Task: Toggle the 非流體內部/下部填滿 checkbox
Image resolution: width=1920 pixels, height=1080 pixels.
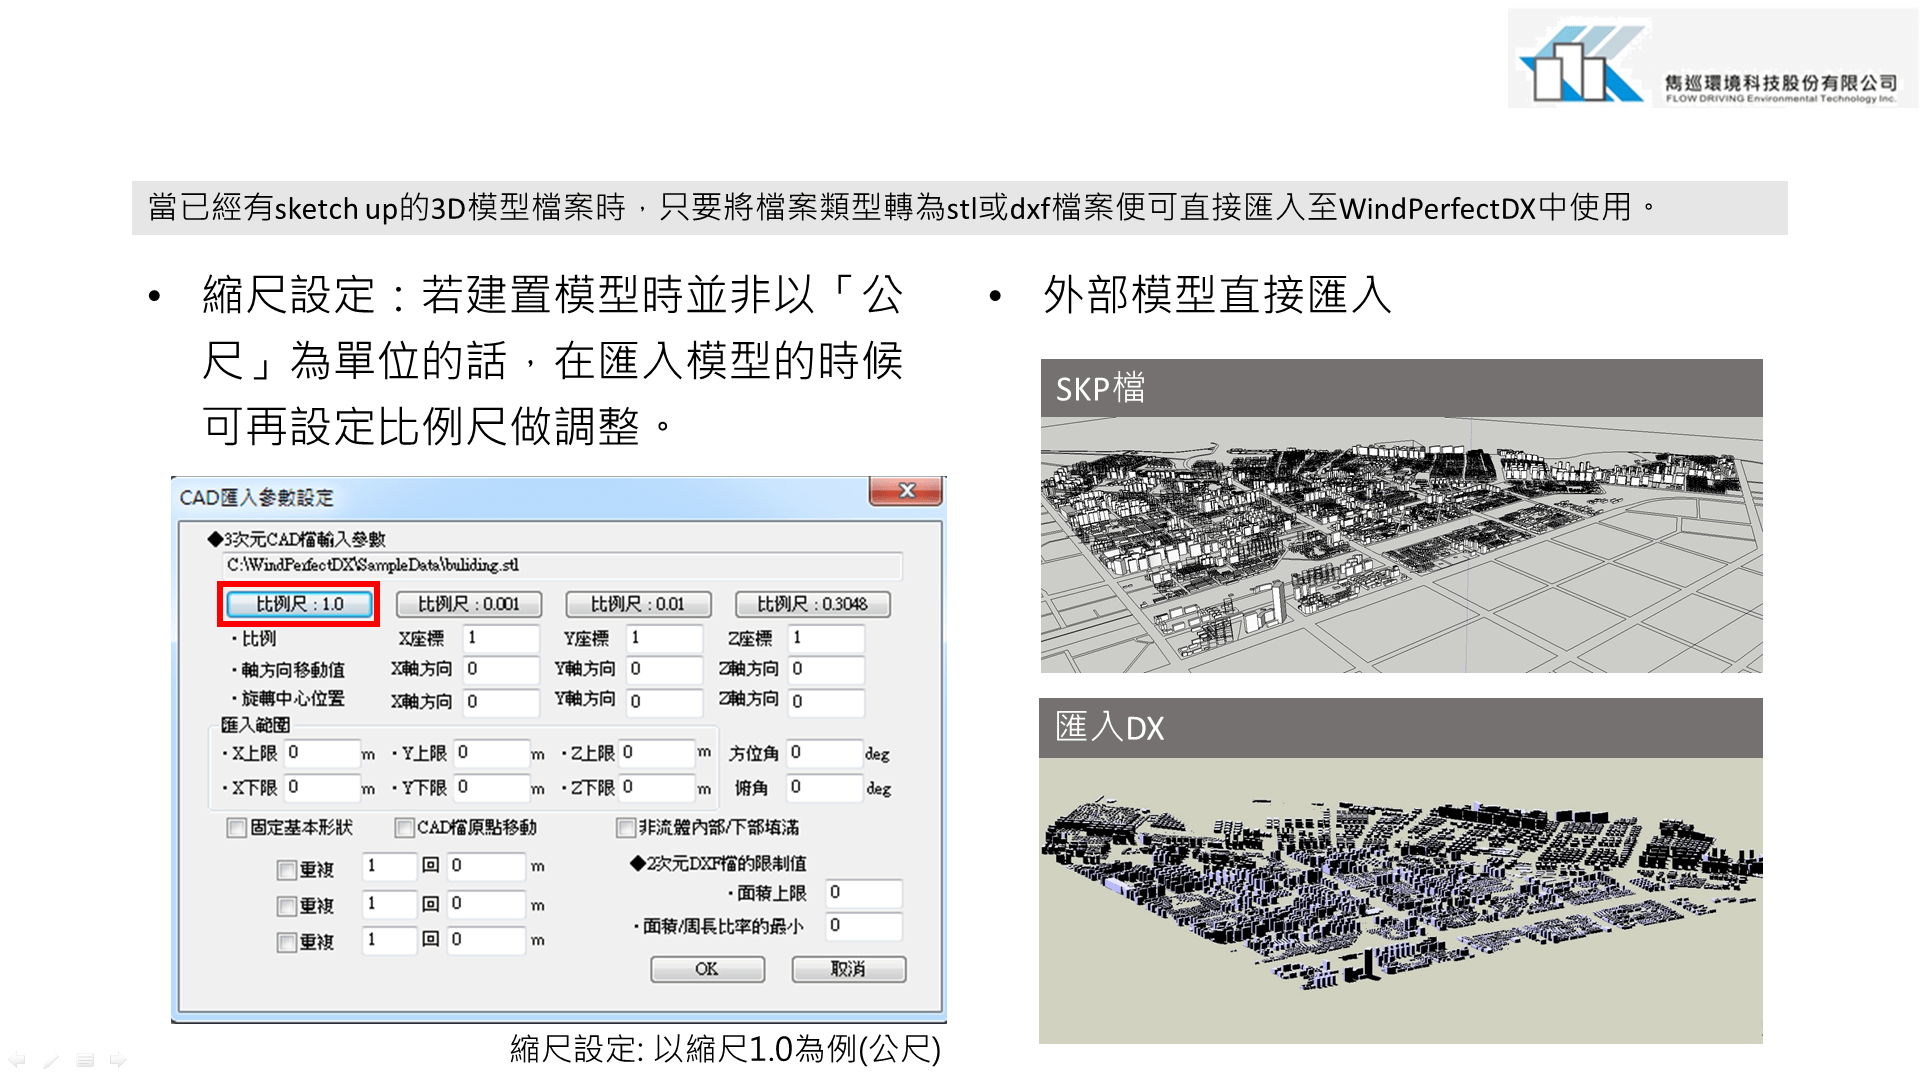Action: pos(626,828)
